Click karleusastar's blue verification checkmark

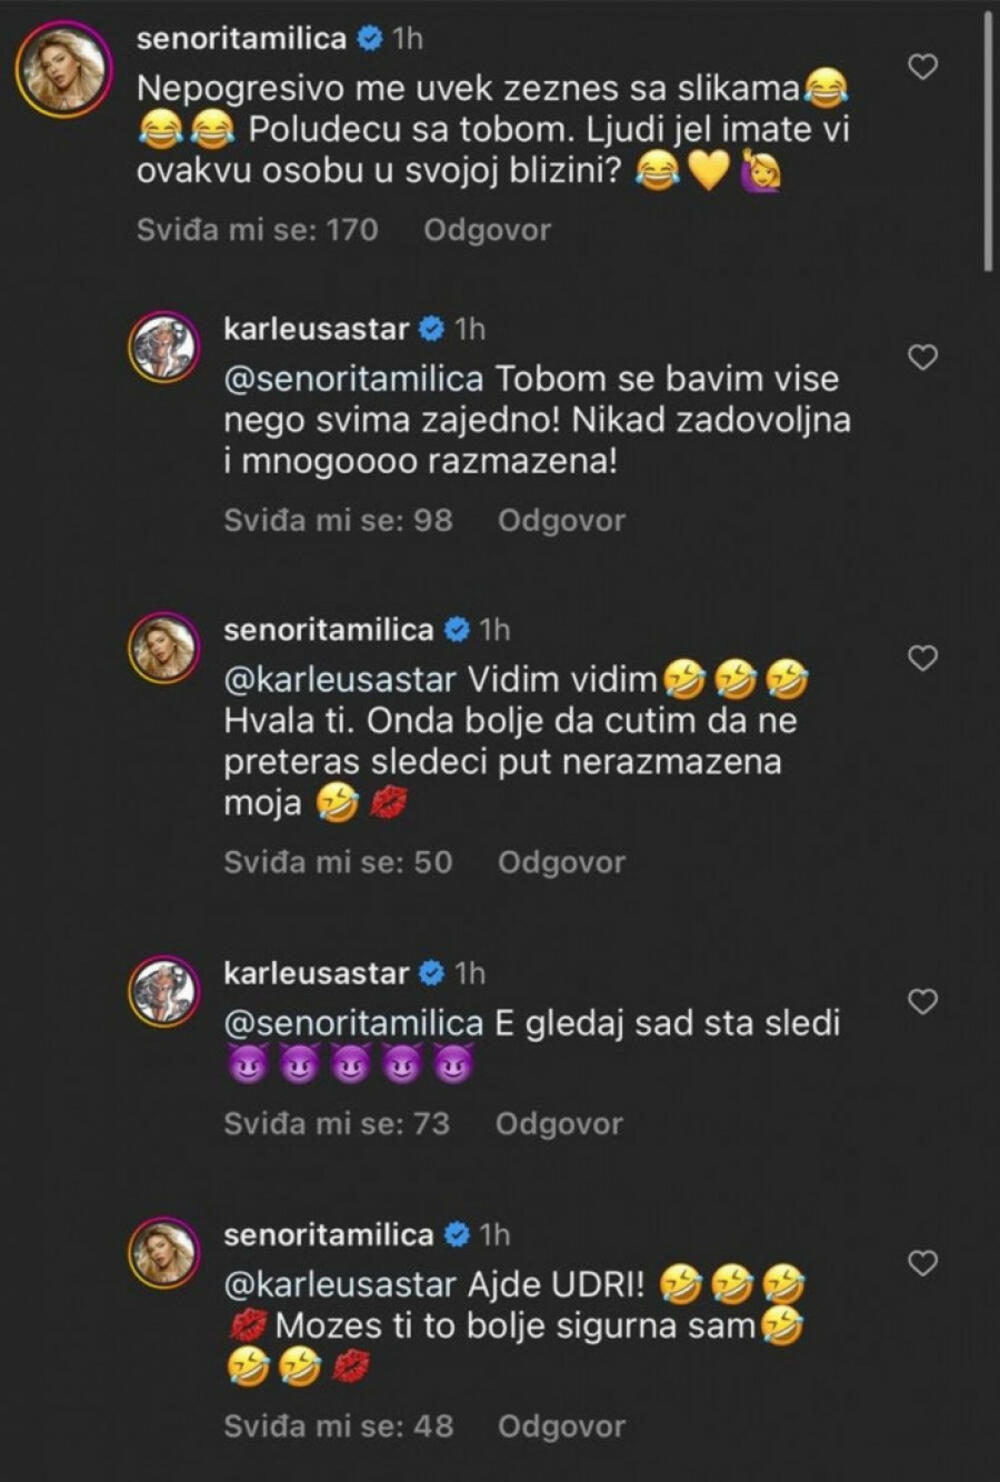433,327
